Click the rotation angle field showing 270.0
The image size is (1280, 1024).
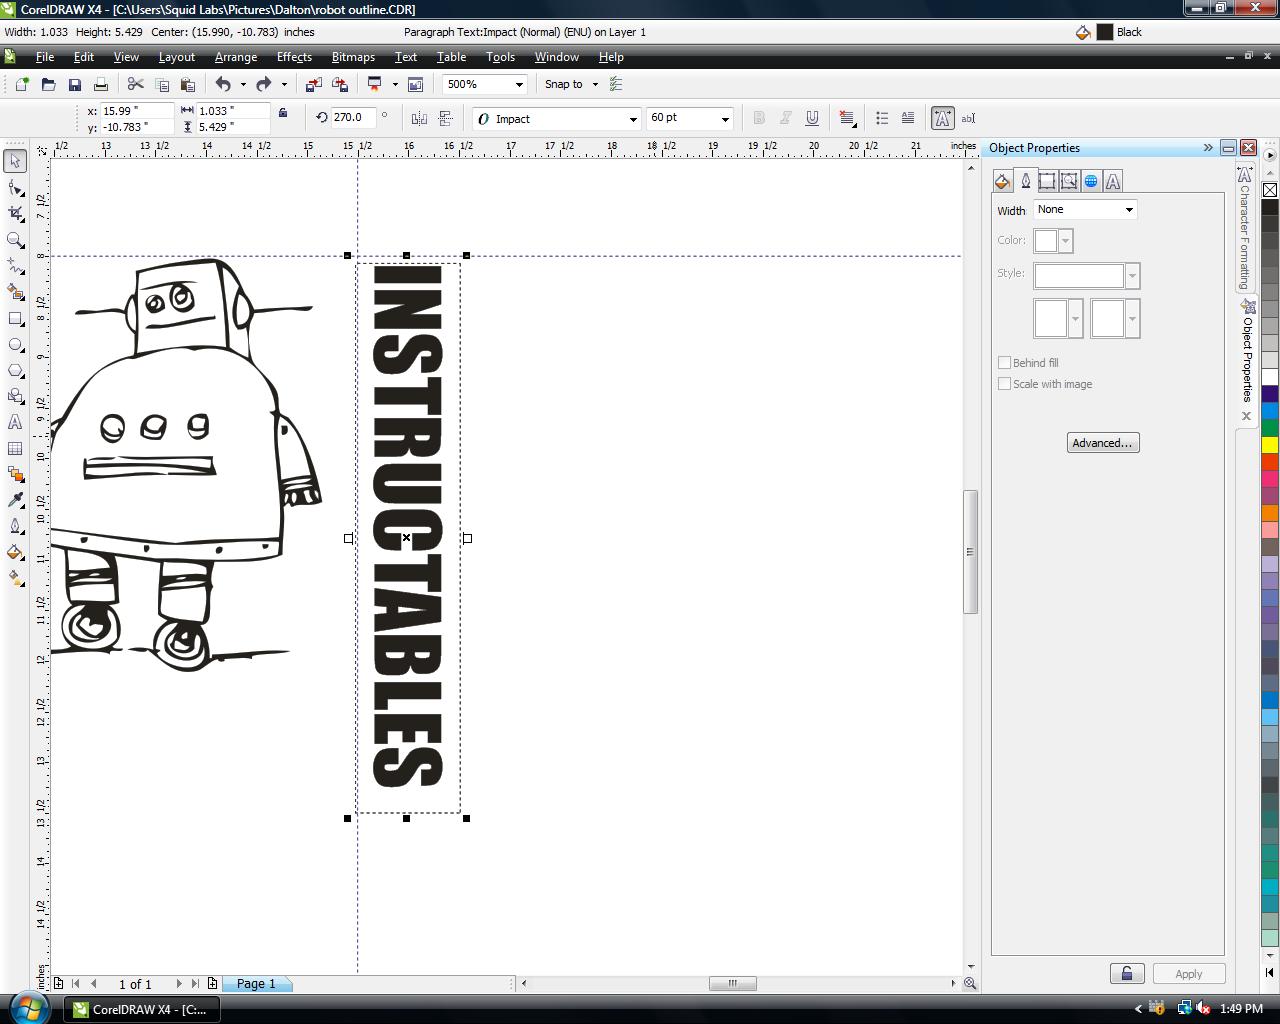354,118
